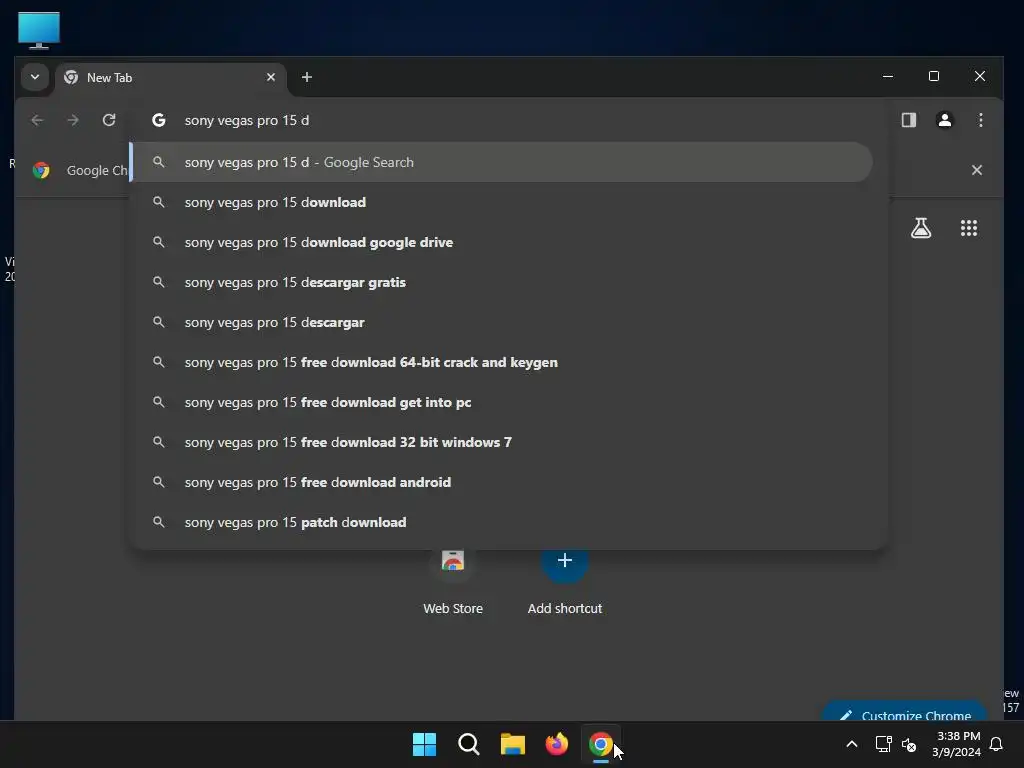Open the side panel icon

(908, 120)
